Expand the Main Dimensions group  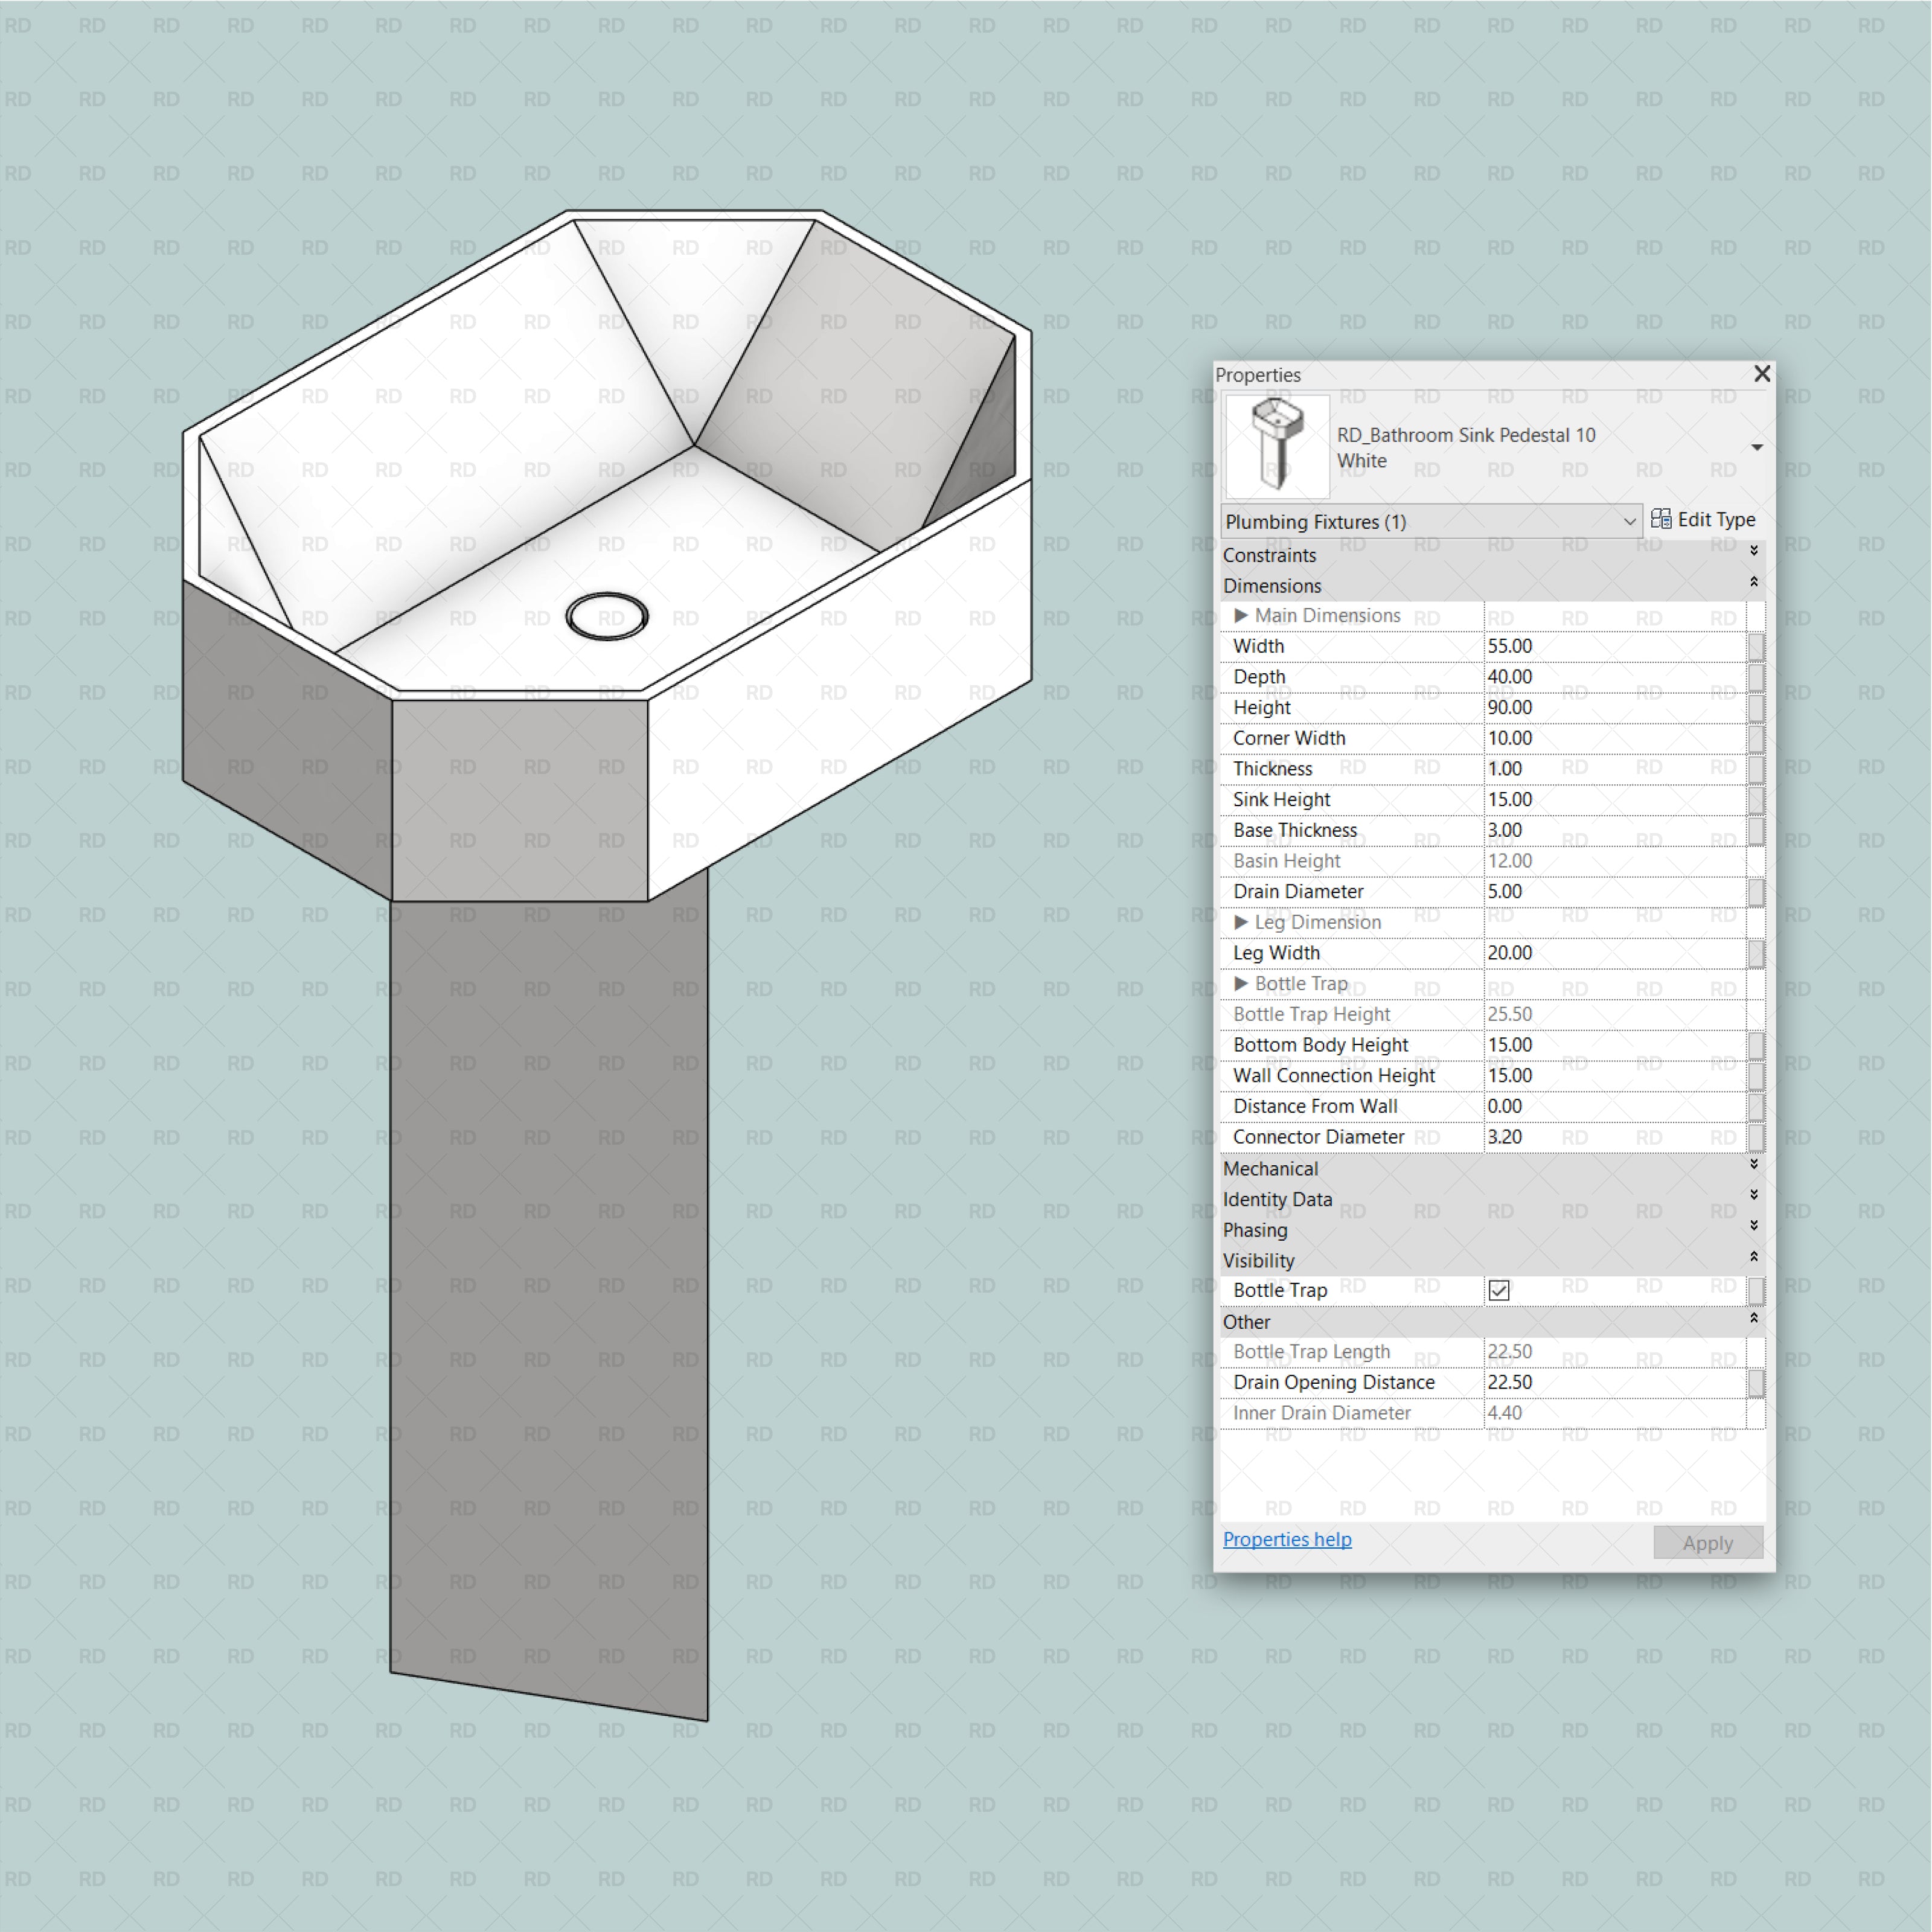(1242, 616)
